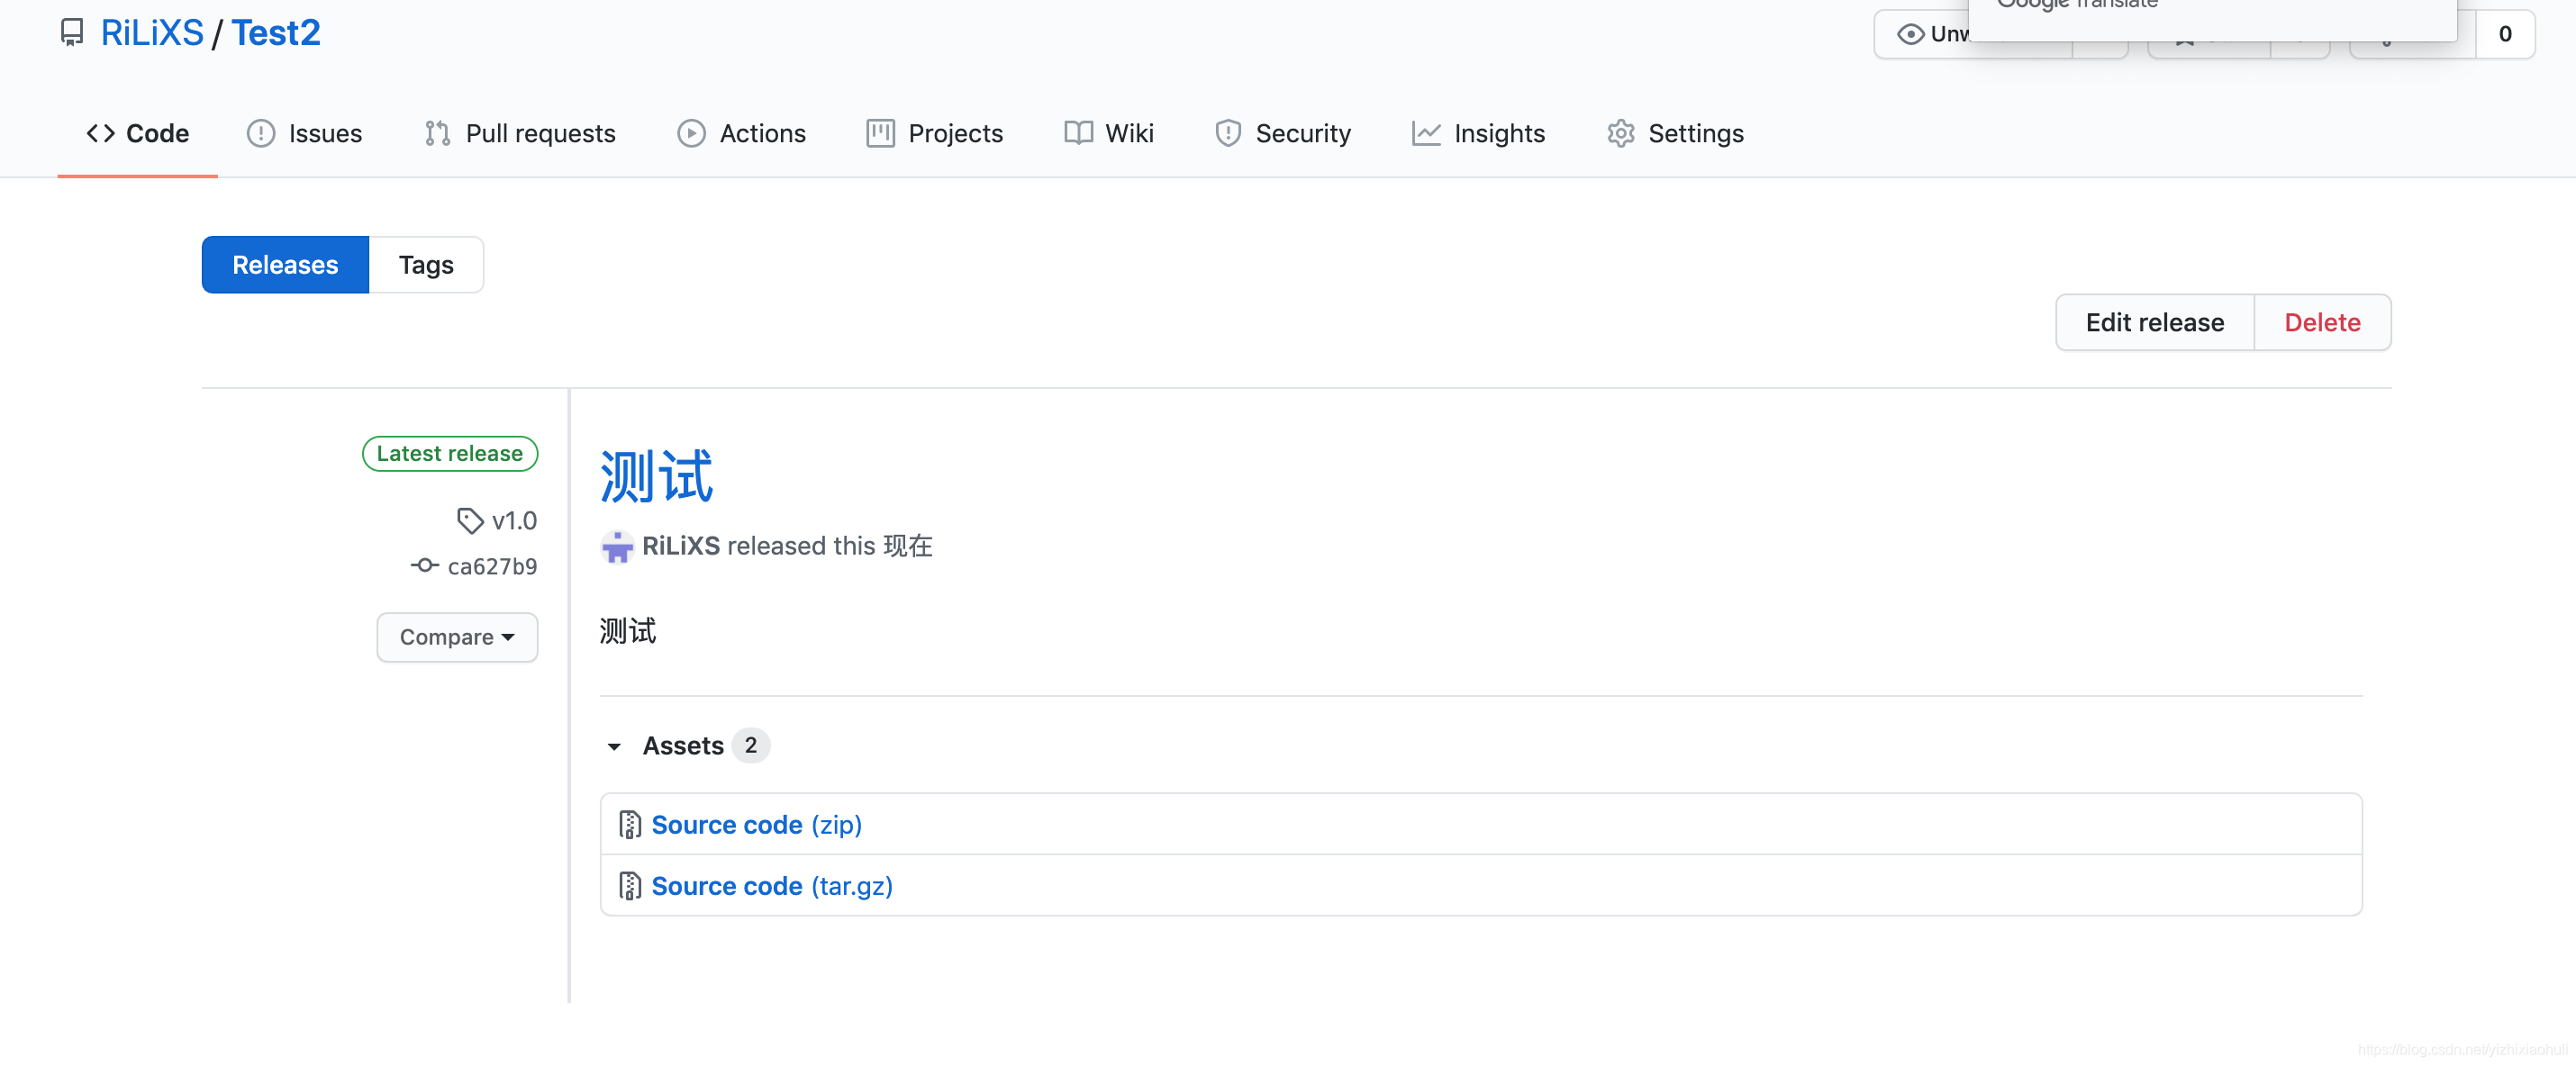The image size is (2576, 1066).
Task: Click Edit release button
Action: [2154, 322]
